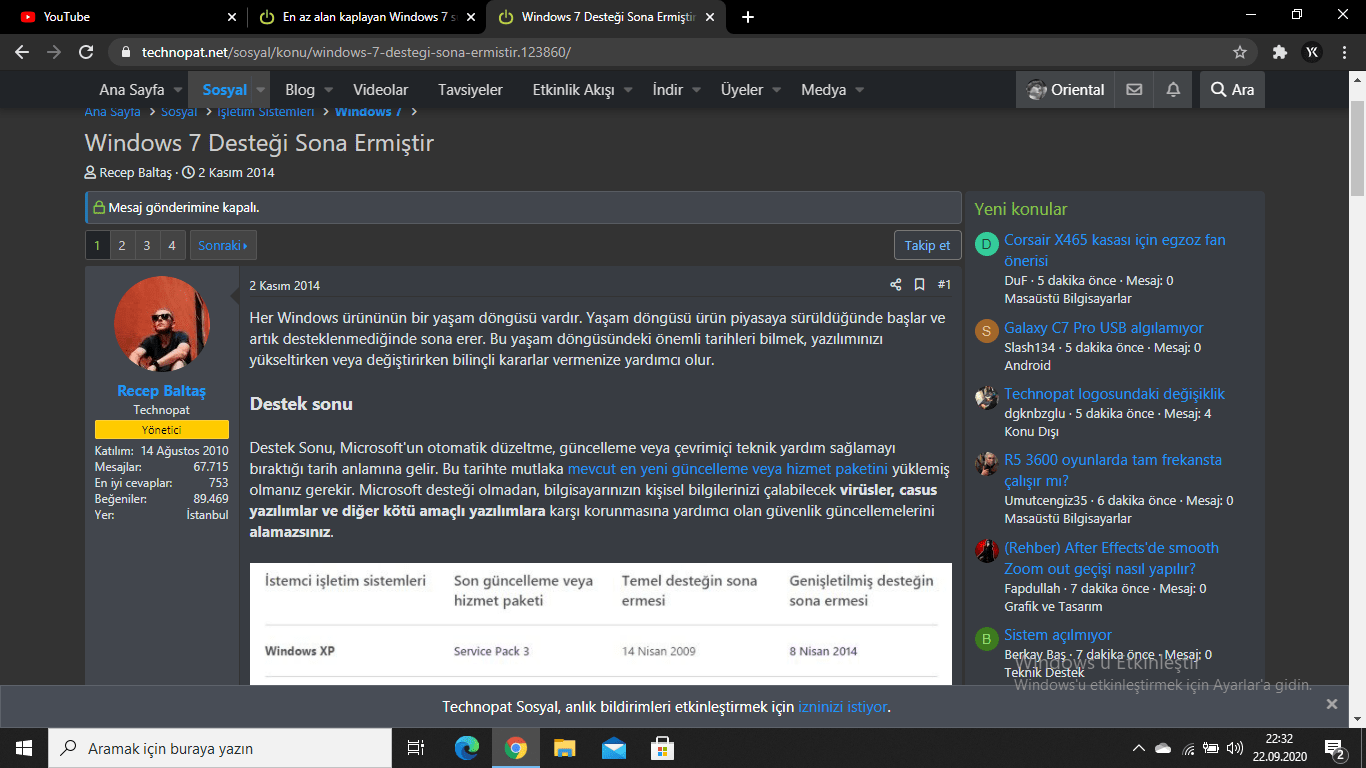Open the Ana Sayfa menu item

coord(132,90)
